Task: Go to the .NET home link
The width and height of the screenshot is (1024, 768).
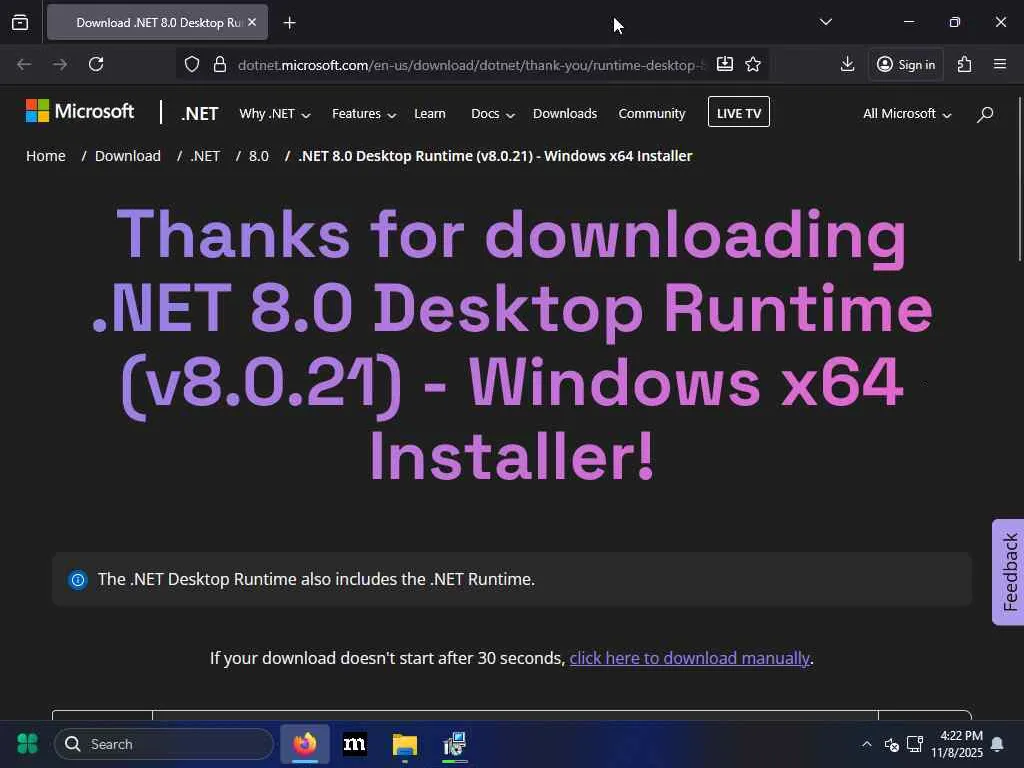Action: point(200,114)
